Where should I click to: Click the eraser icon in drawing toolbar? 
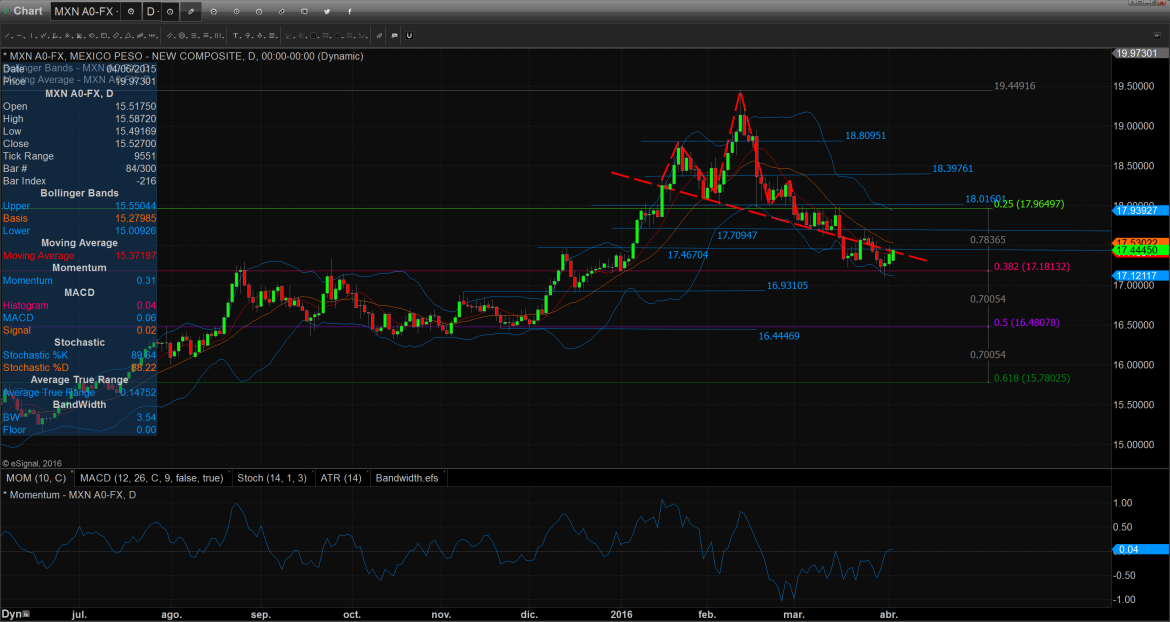379,35
